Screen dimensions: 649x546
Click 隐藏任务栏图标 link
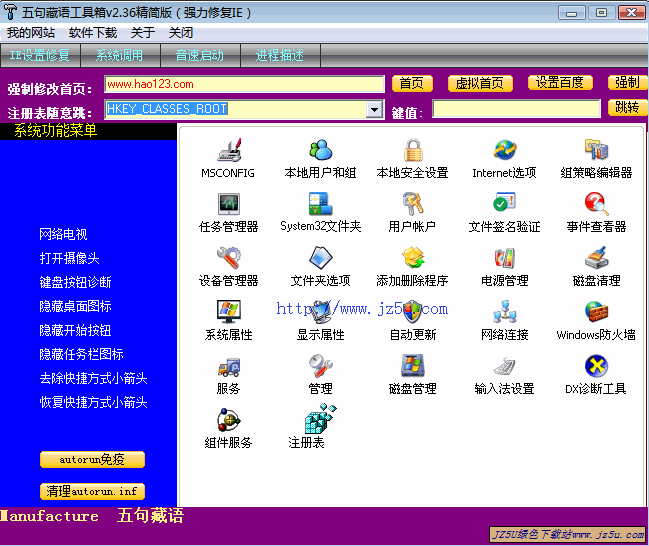82,354
